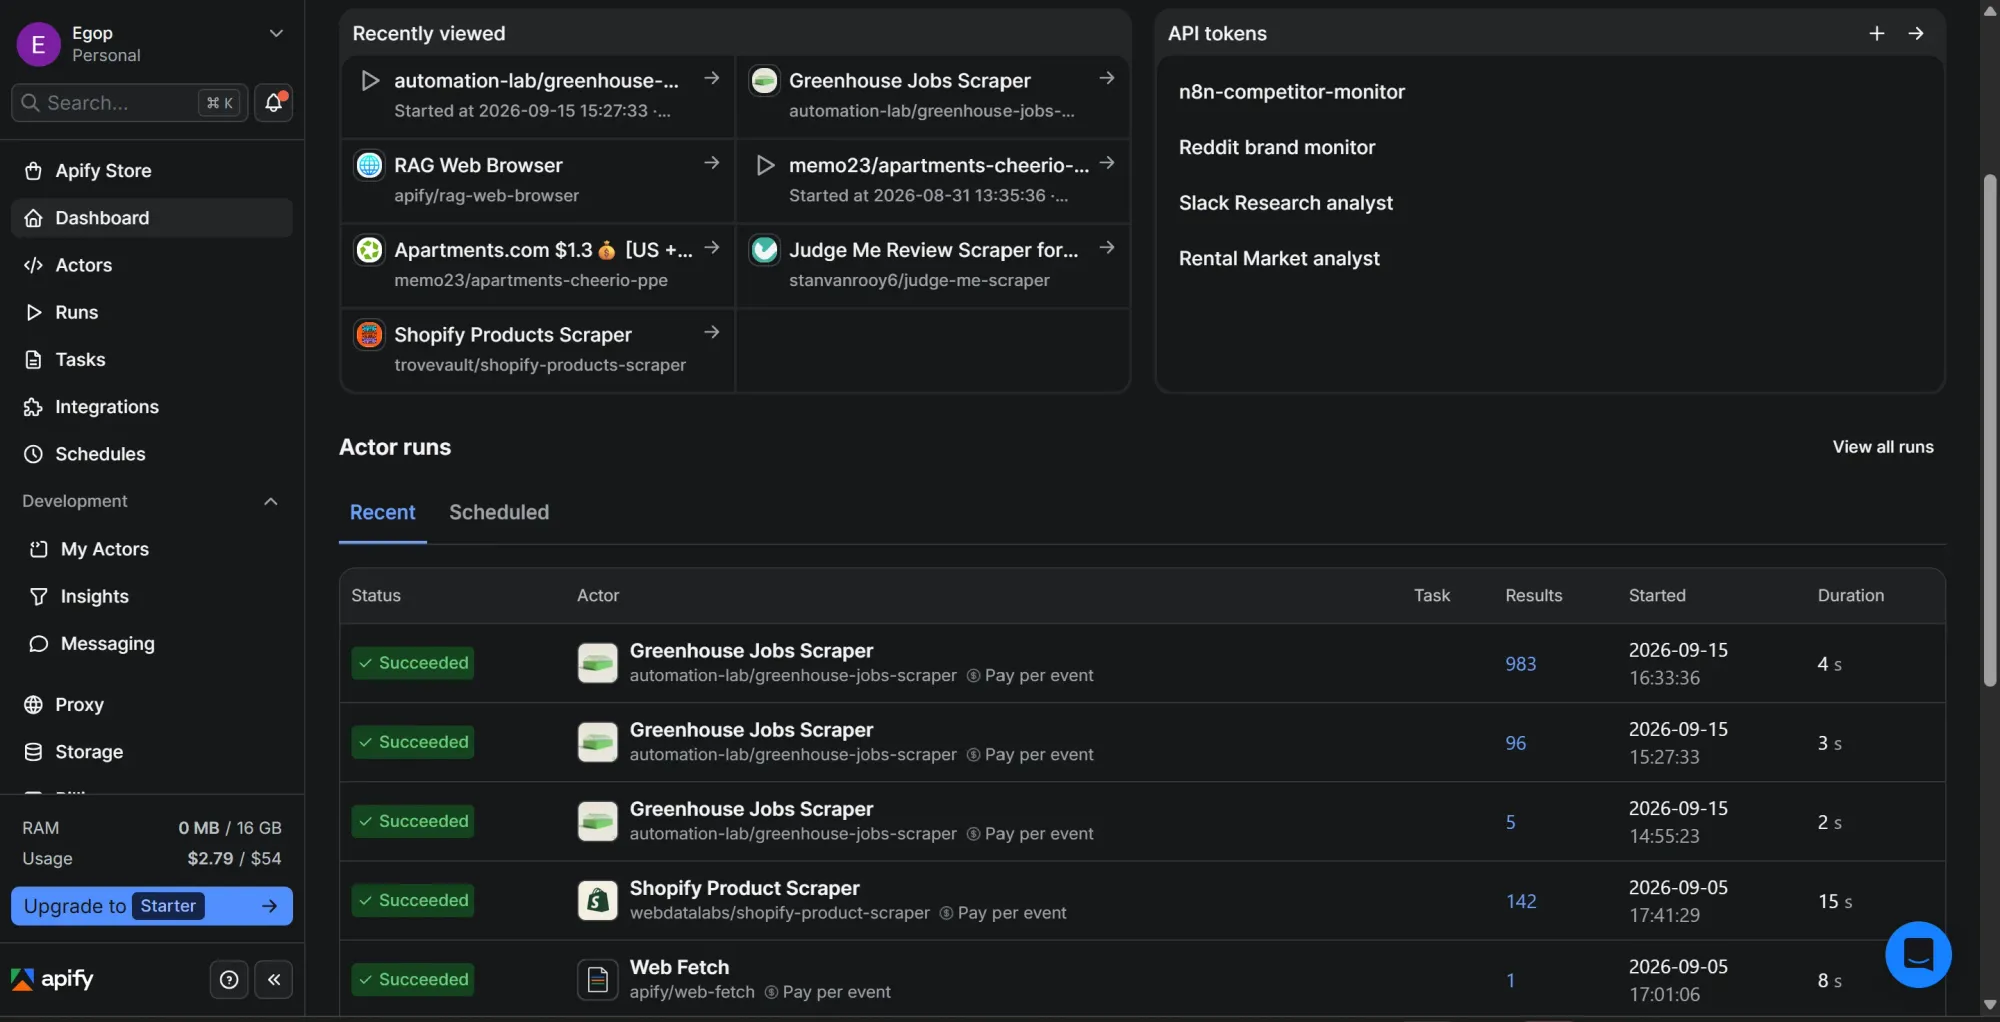Open Greenhouse run started 14:55:23
2000x1022 pixels.
coord(1142,821)
